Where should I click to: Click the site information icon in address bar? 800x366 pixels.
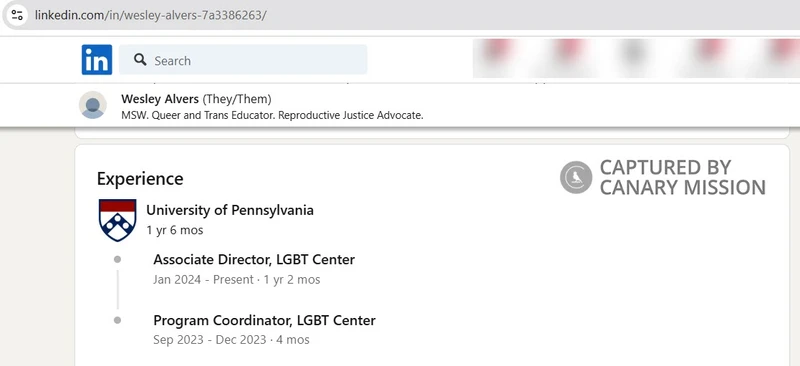pyautogui.click(x=17, y=15)
